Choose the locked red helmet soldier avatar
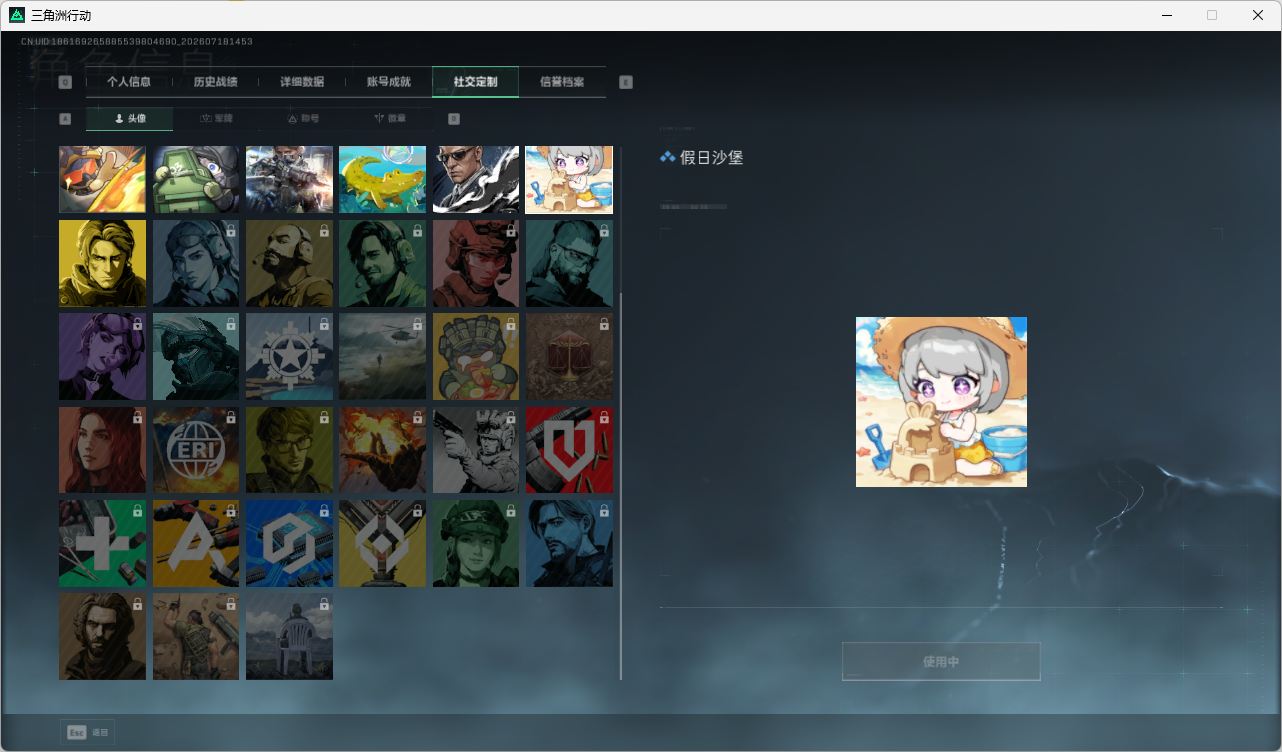The image size is (1282, 752). pos(476,263)
